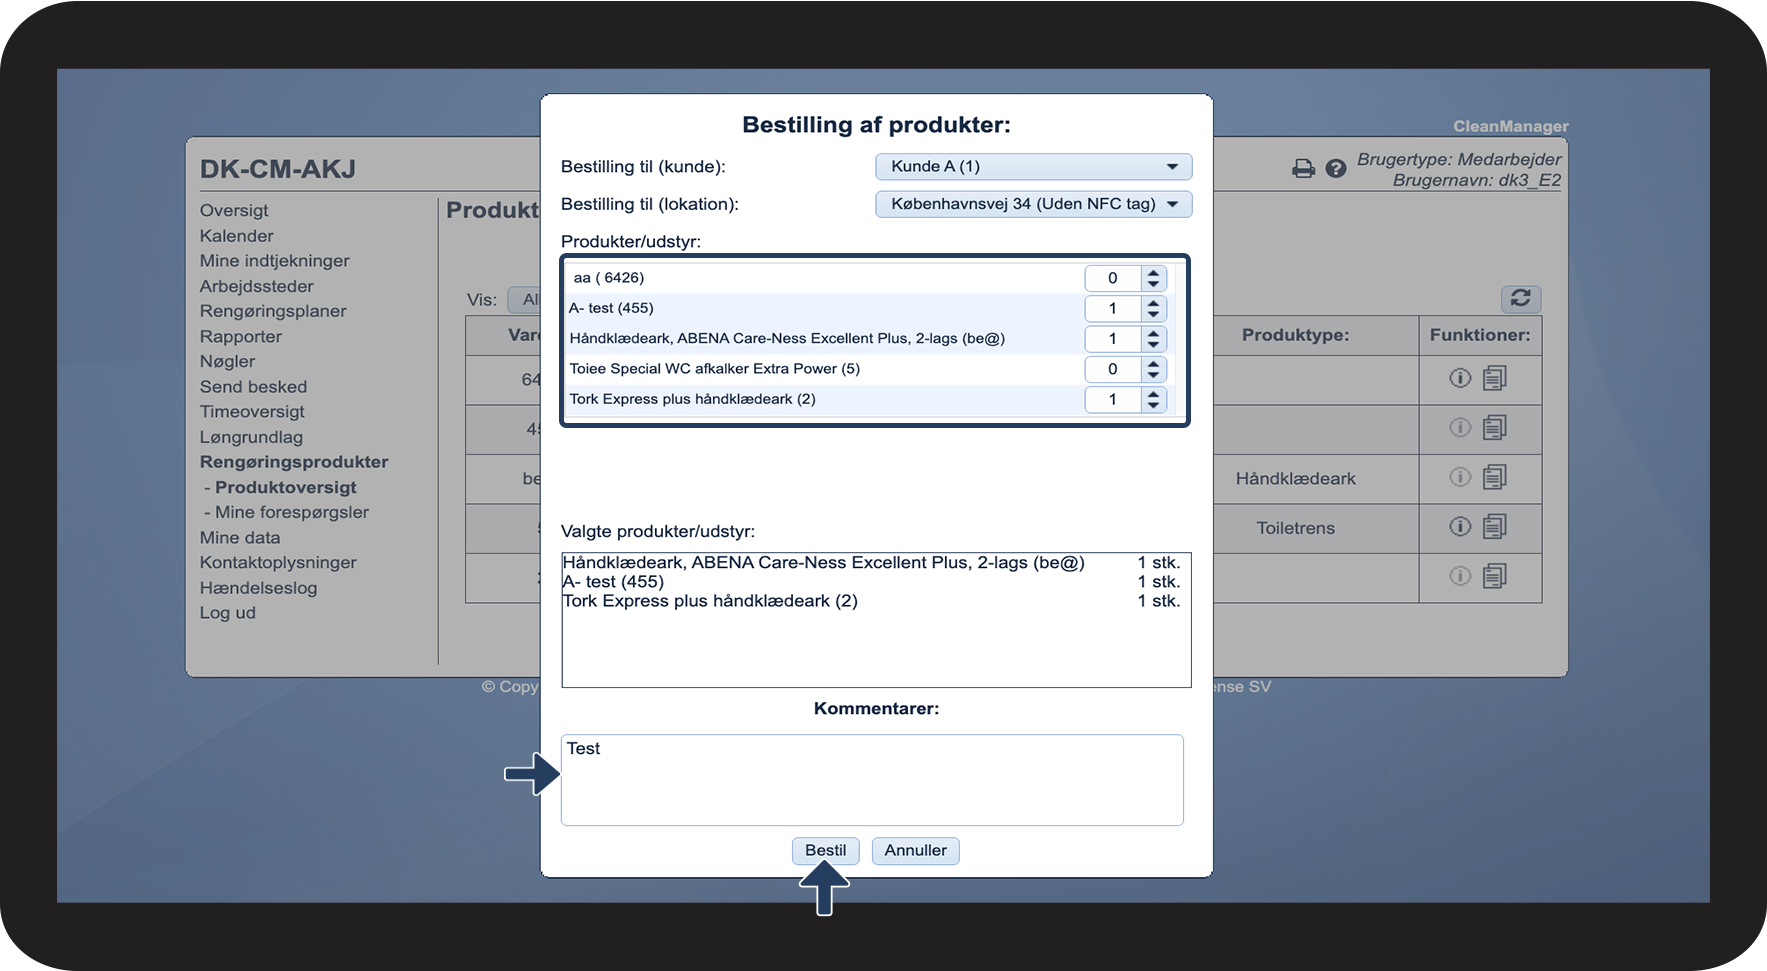
Task: Open the help question mark icon
Action: (1336, 168)
